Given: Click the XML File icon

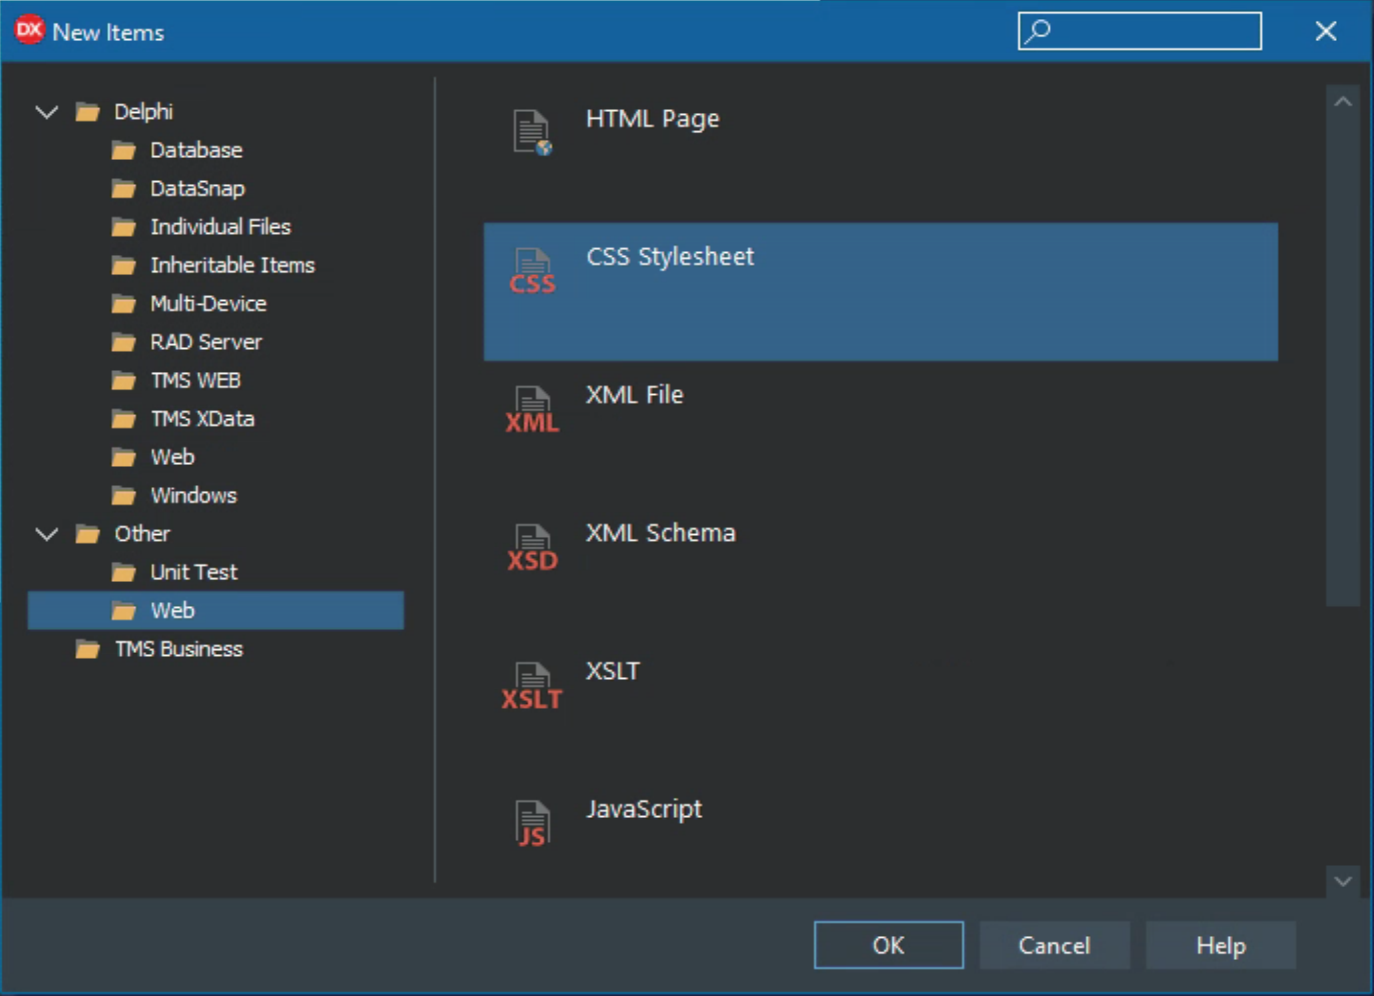Looking at the screenshot, I should tap(532, 409).
